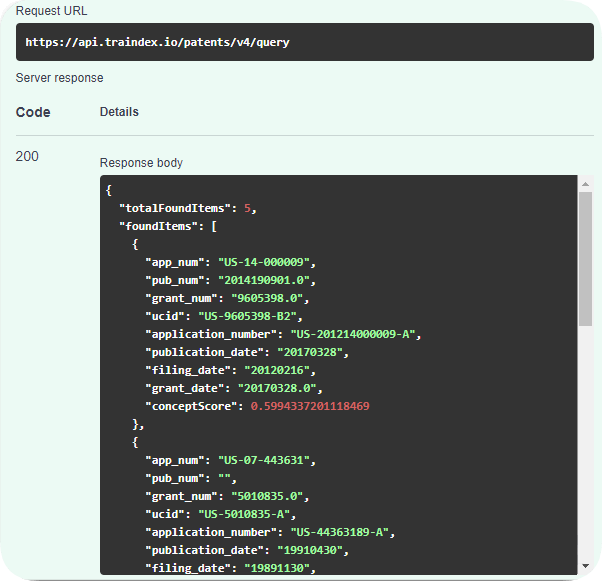The image size is (602, 581).
Task: Click the scrollbar up arrow in response body
Action: (585, 185)
